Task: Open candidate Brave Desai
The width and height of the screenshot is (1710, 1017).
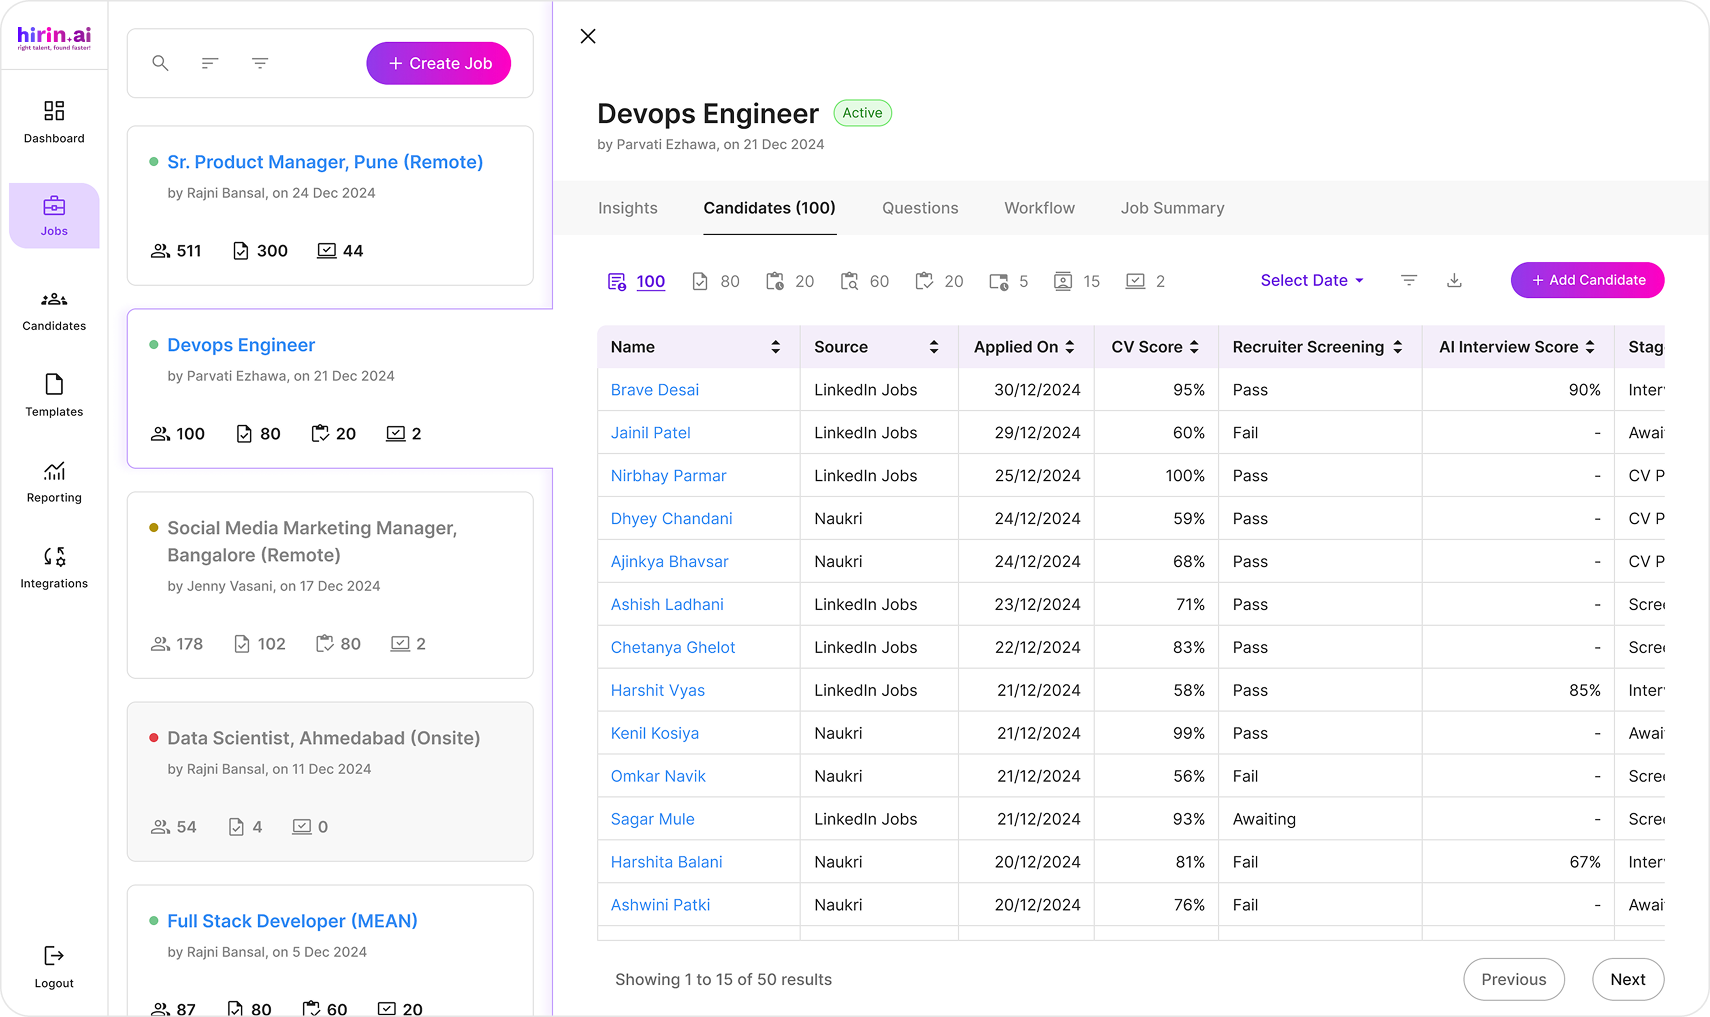Action: 655,390
